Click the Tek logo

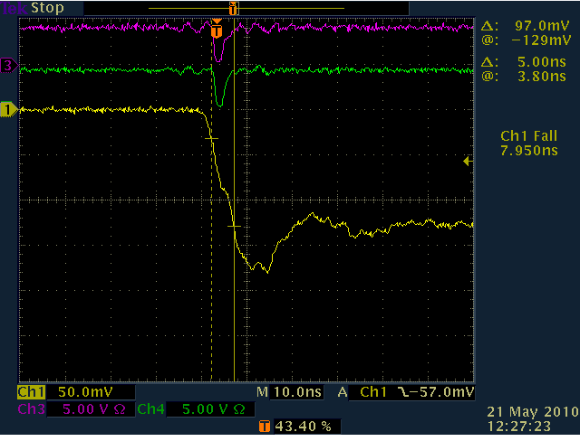pos(14,8)
